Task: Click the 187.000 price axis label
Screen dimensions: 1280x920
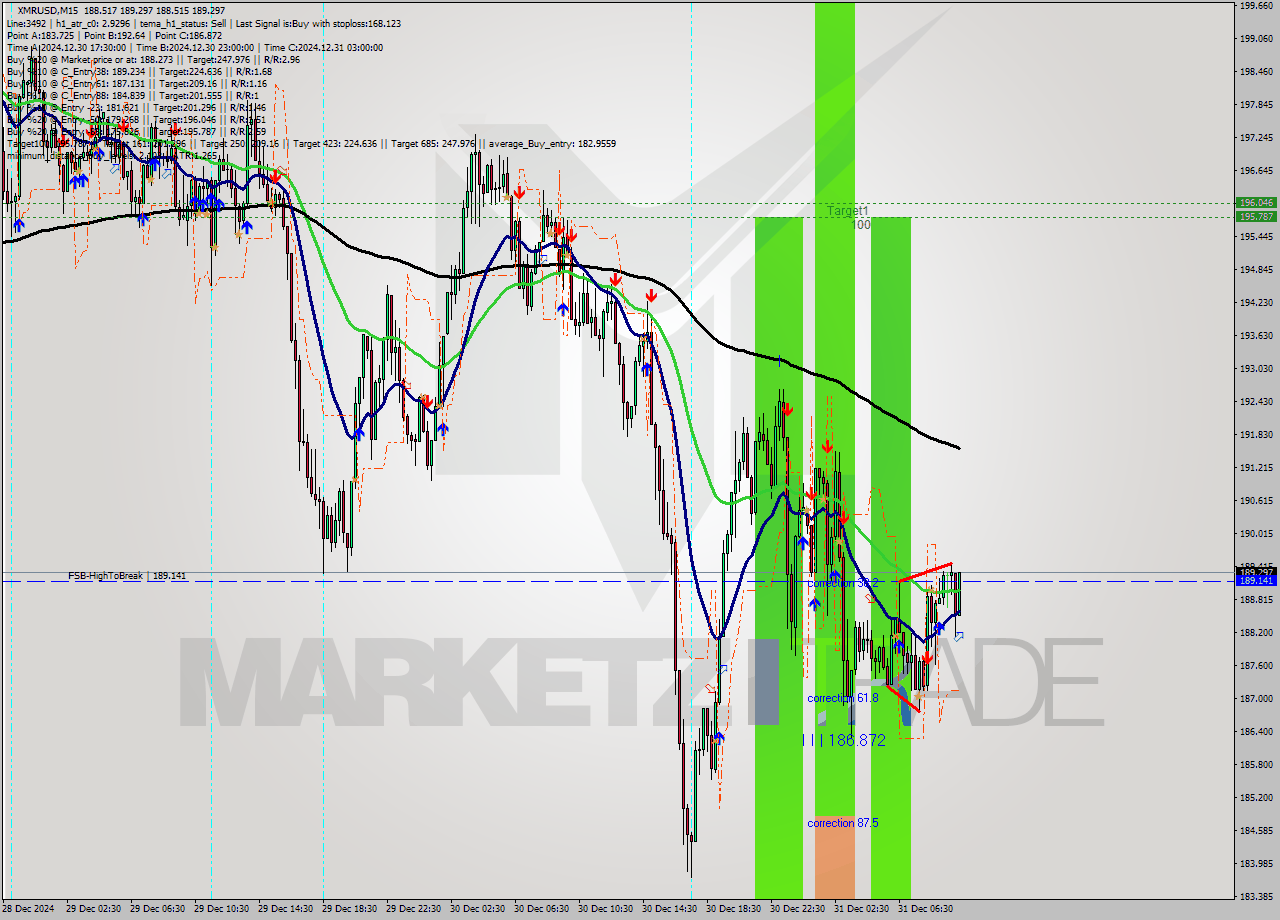Action: [1256, 698]
